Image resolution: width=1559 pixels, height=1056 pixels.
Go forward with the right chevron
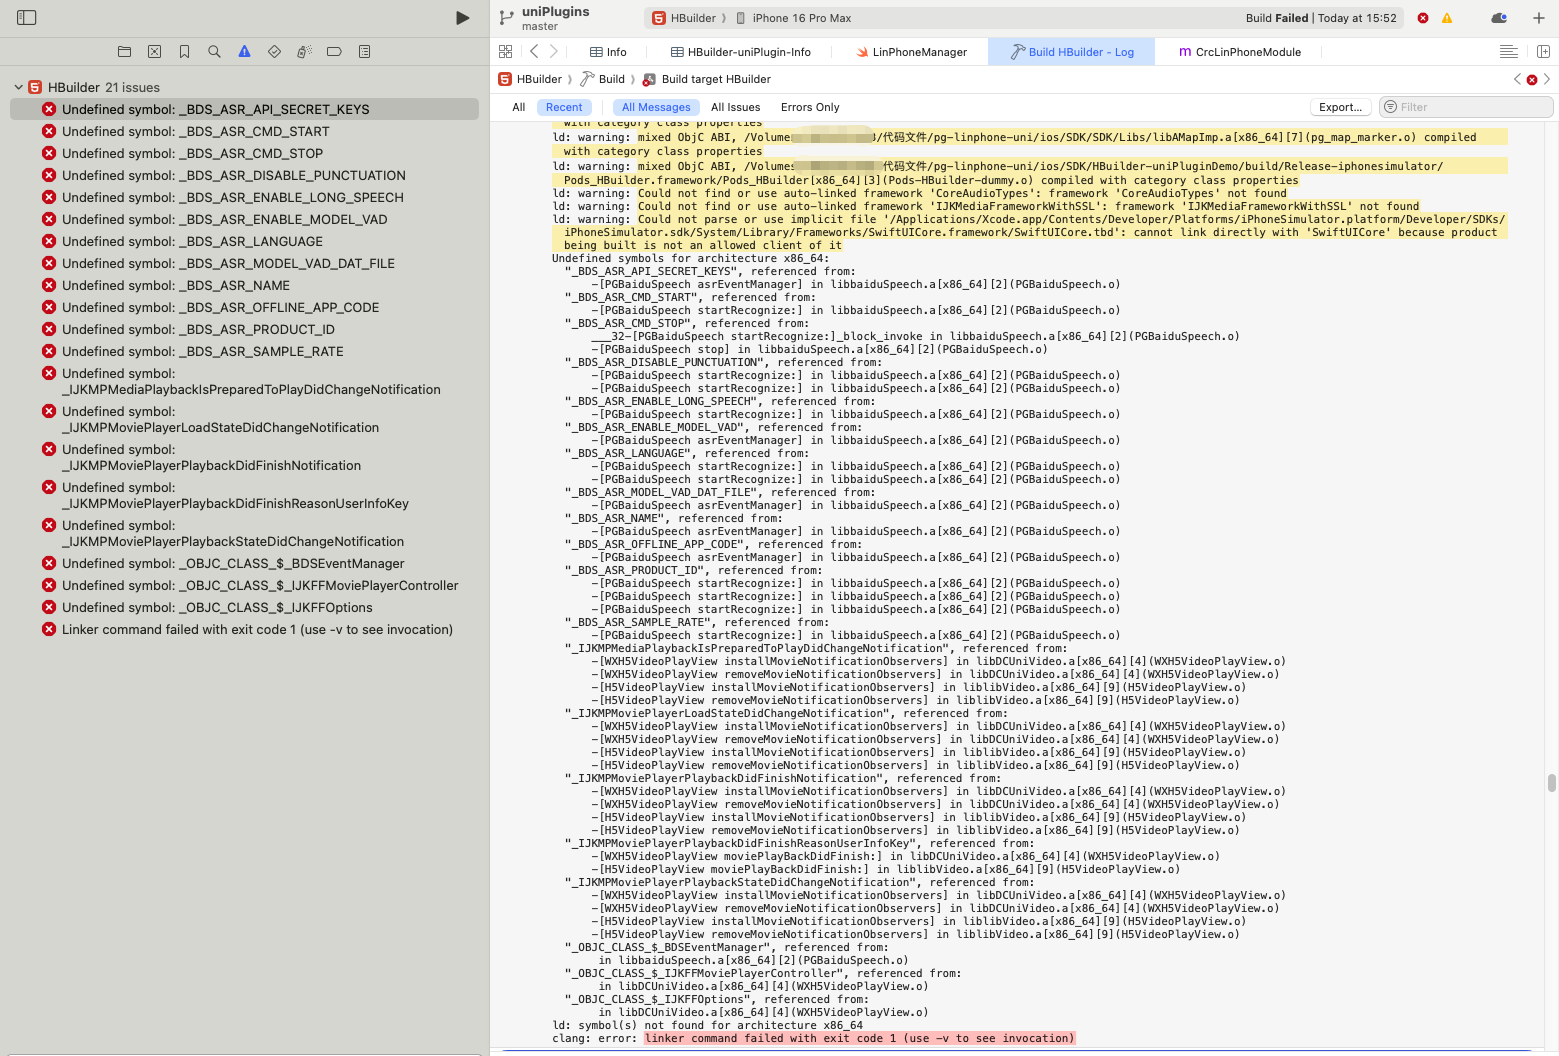[554, 52]
